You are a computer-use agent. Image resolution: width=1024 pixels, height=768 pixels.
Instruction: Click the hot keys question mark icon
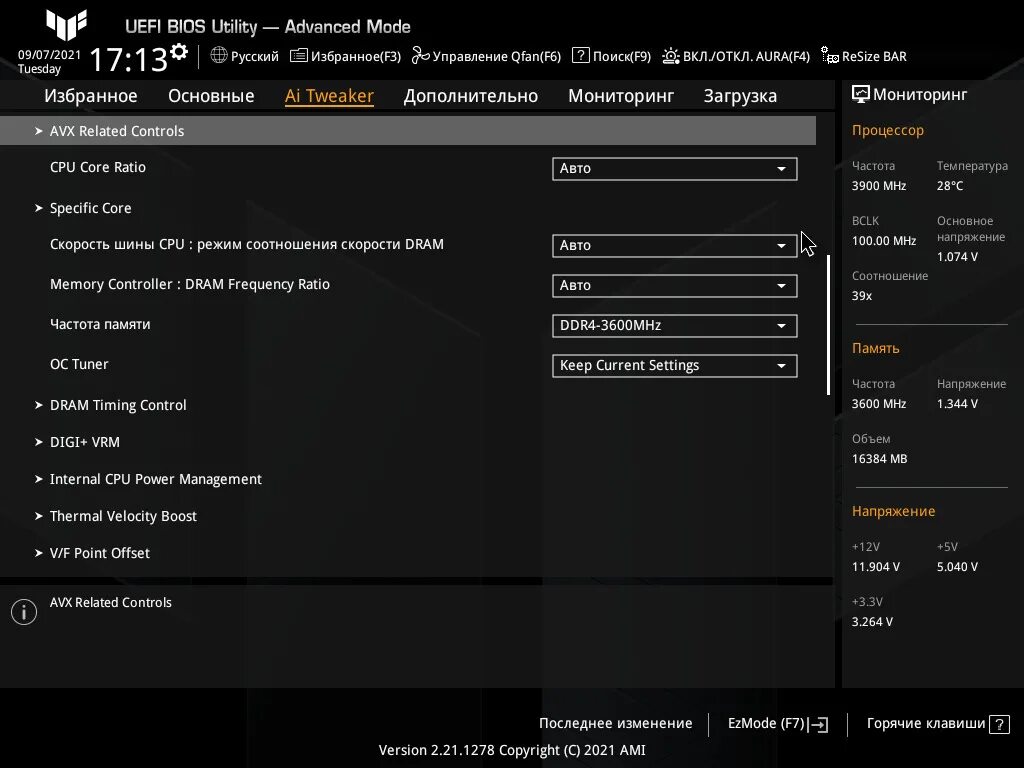click(999, 724)
